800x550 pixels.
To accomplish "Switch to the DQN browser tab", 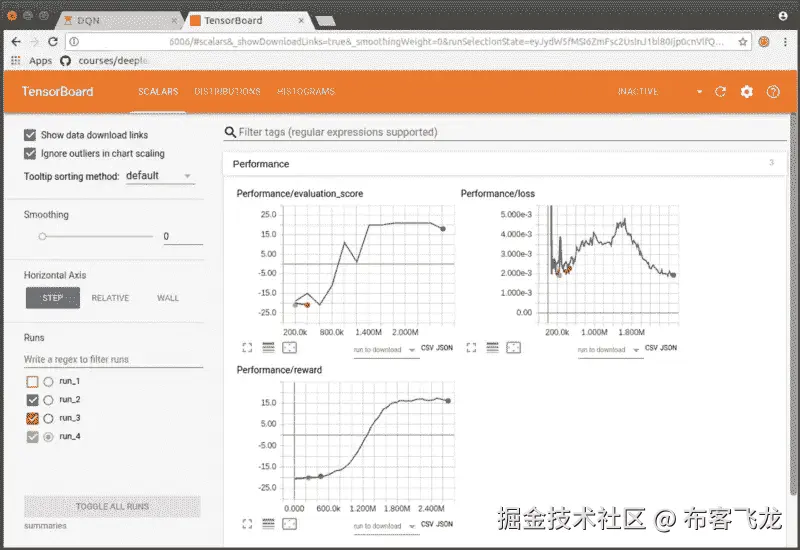I will pyautogui.click(x=118, y=20).
